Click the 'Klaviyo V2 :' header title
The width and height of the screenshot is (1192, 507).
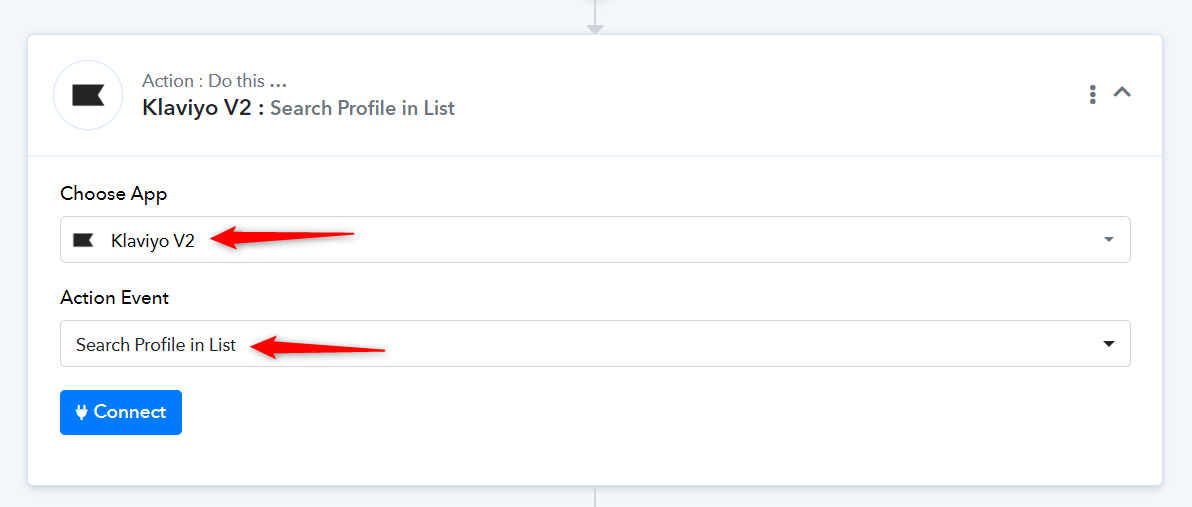(x=203, y=108)
